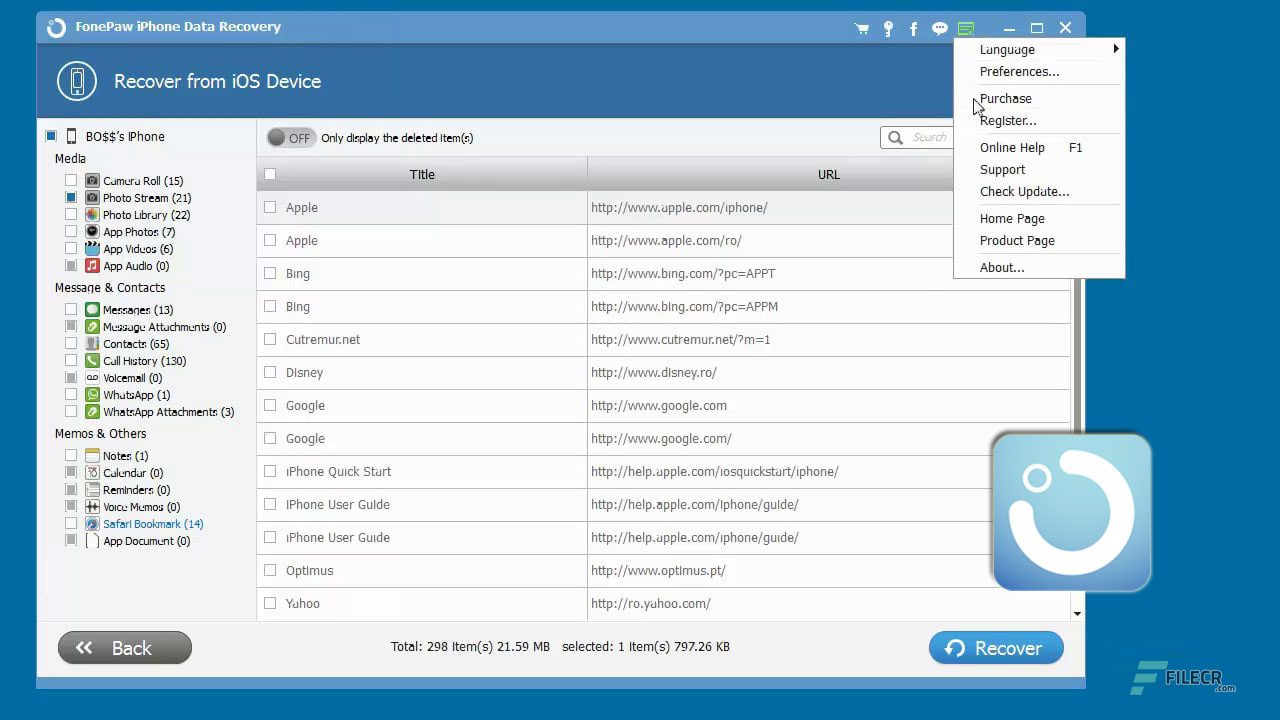Click the key-shaped registration icon
Viewport: 1280px width, 720px height.
(x=888, y=28)
